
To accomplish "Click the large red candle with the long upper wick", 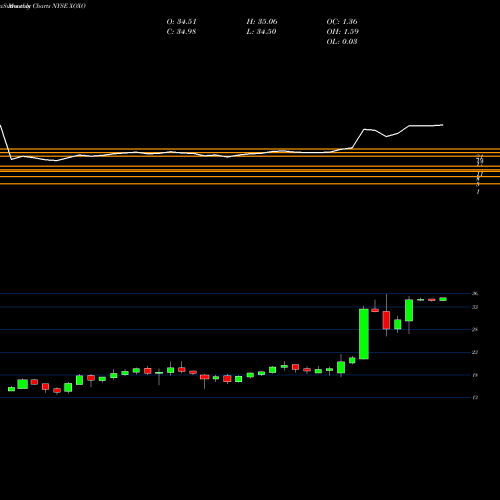I will pos(386,320).
